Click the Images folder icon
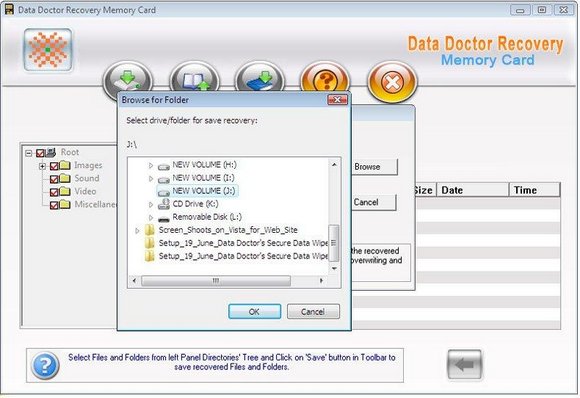Viewport: 580px width, 398px height. [65, 165]
